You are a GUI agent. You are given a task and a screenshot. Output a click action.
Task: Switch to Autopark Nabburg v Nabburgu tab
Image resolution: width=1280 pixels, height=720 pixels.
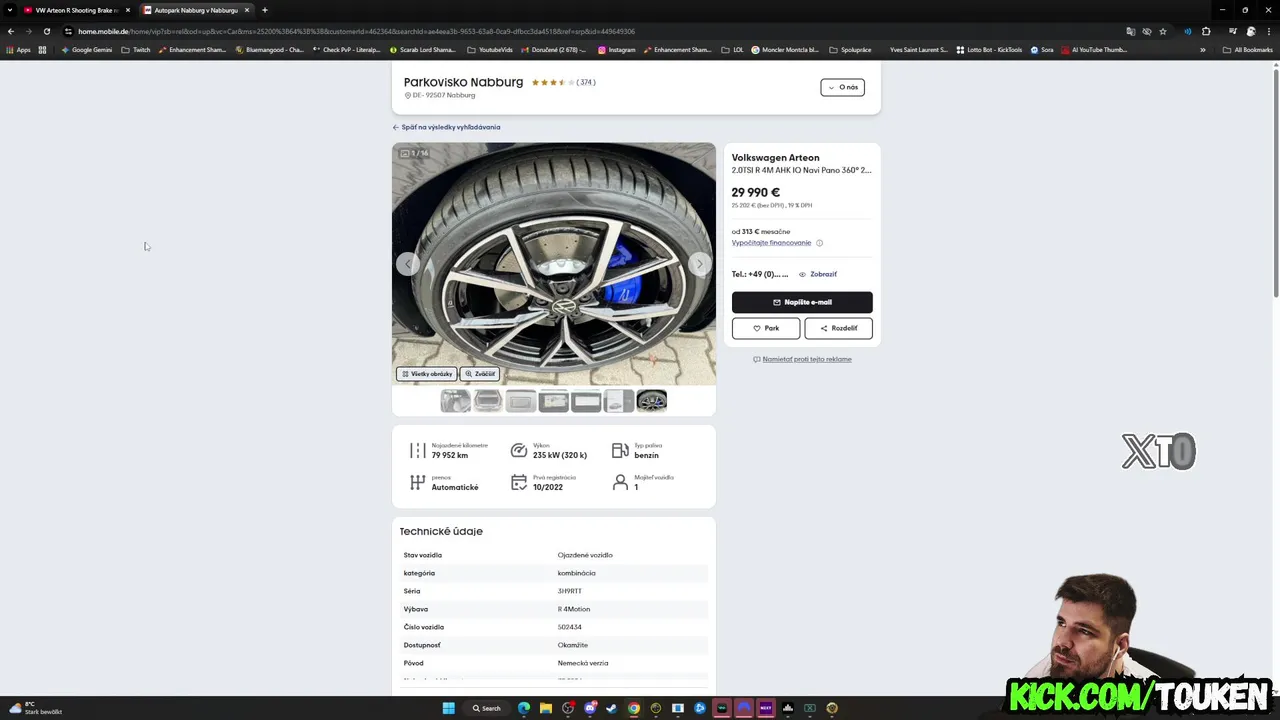[x=195, y=10]
